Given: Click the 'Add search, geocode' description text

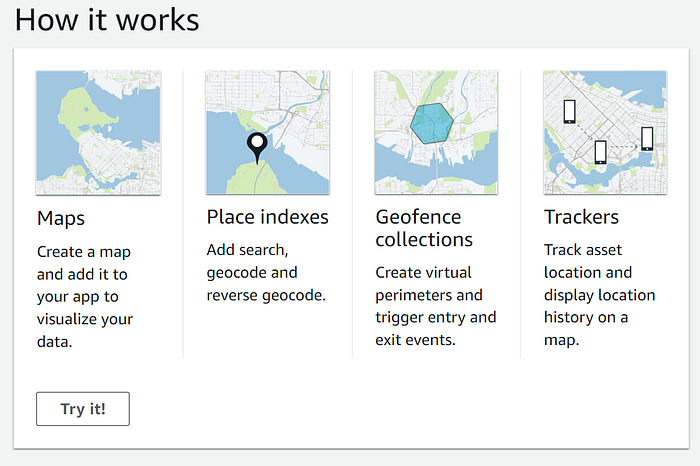Looking at the screenshot, I should tap(266, 272).
